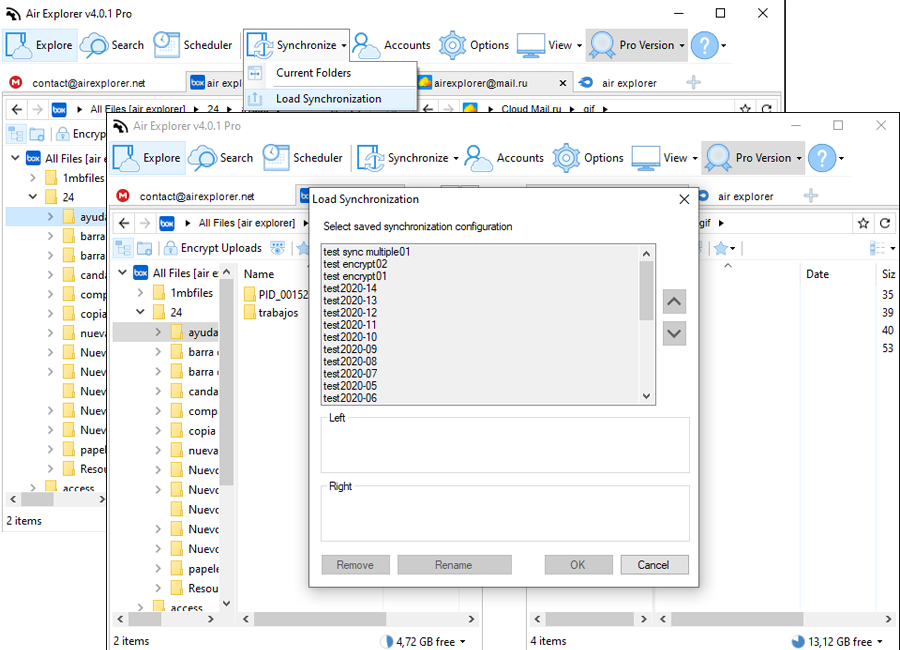Click Cancel in Load Synchronization dialog
Screen dimensions: 900x650
[654, 565]
